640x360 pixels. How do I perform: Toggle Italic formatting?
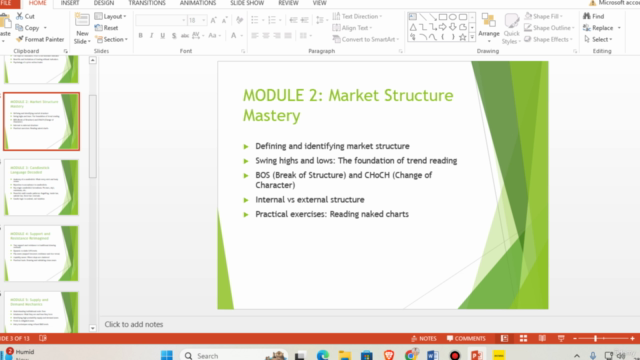[x=151, y=36]
